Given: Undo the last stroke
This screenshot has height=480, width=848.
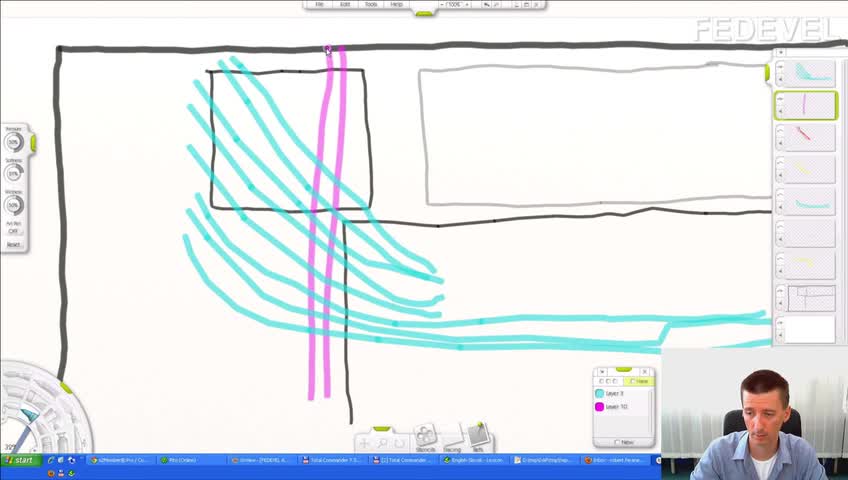Looking at the screenshot, I should click(x=487, y=4).
